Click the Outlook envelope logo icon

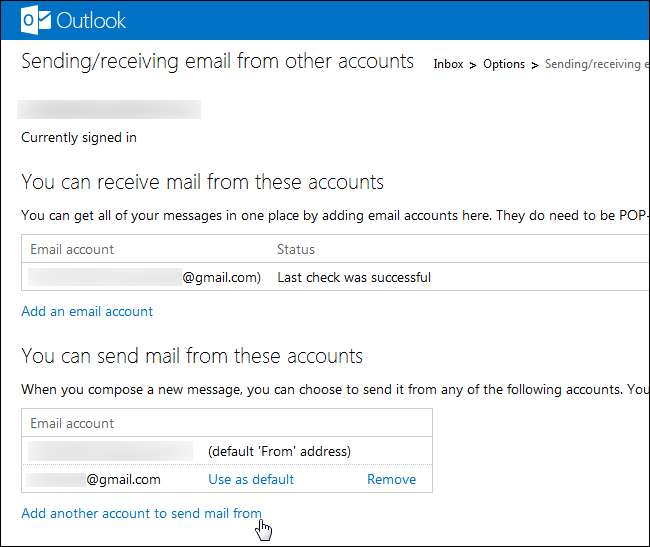coord(36,21)
